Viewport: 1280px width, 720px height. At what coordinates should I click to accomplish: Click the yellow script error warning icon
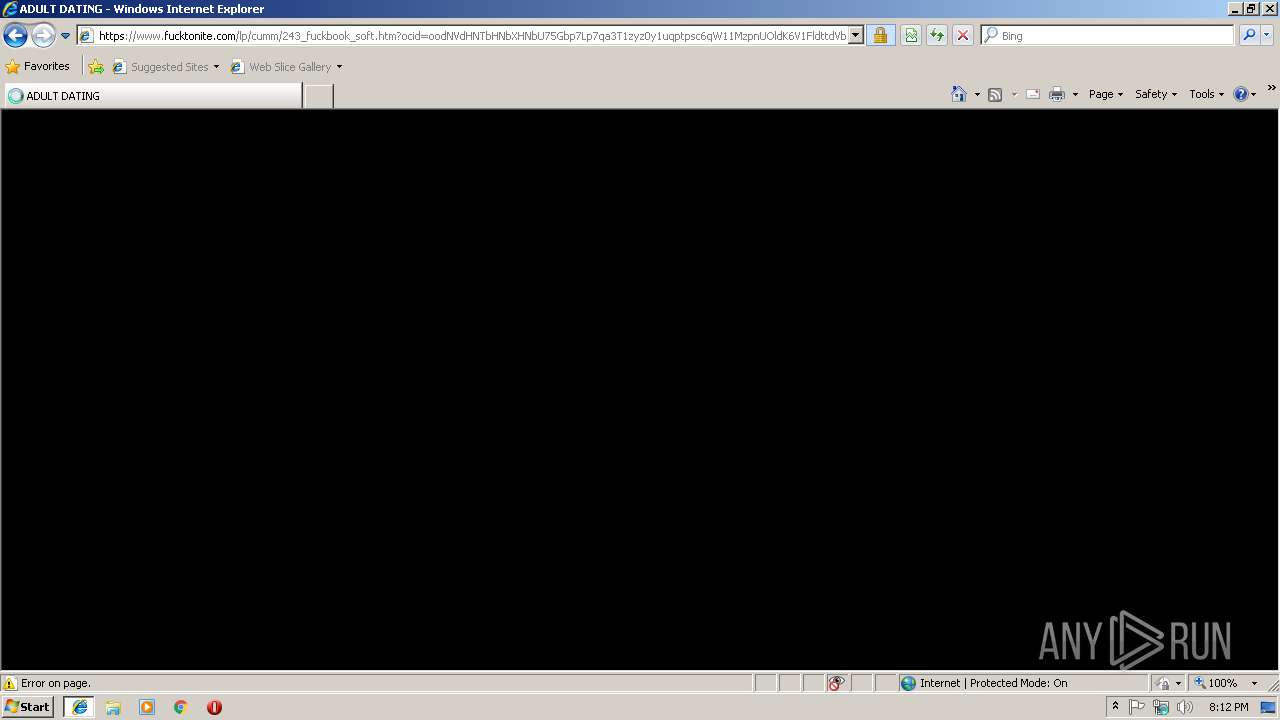click(10, 683)
